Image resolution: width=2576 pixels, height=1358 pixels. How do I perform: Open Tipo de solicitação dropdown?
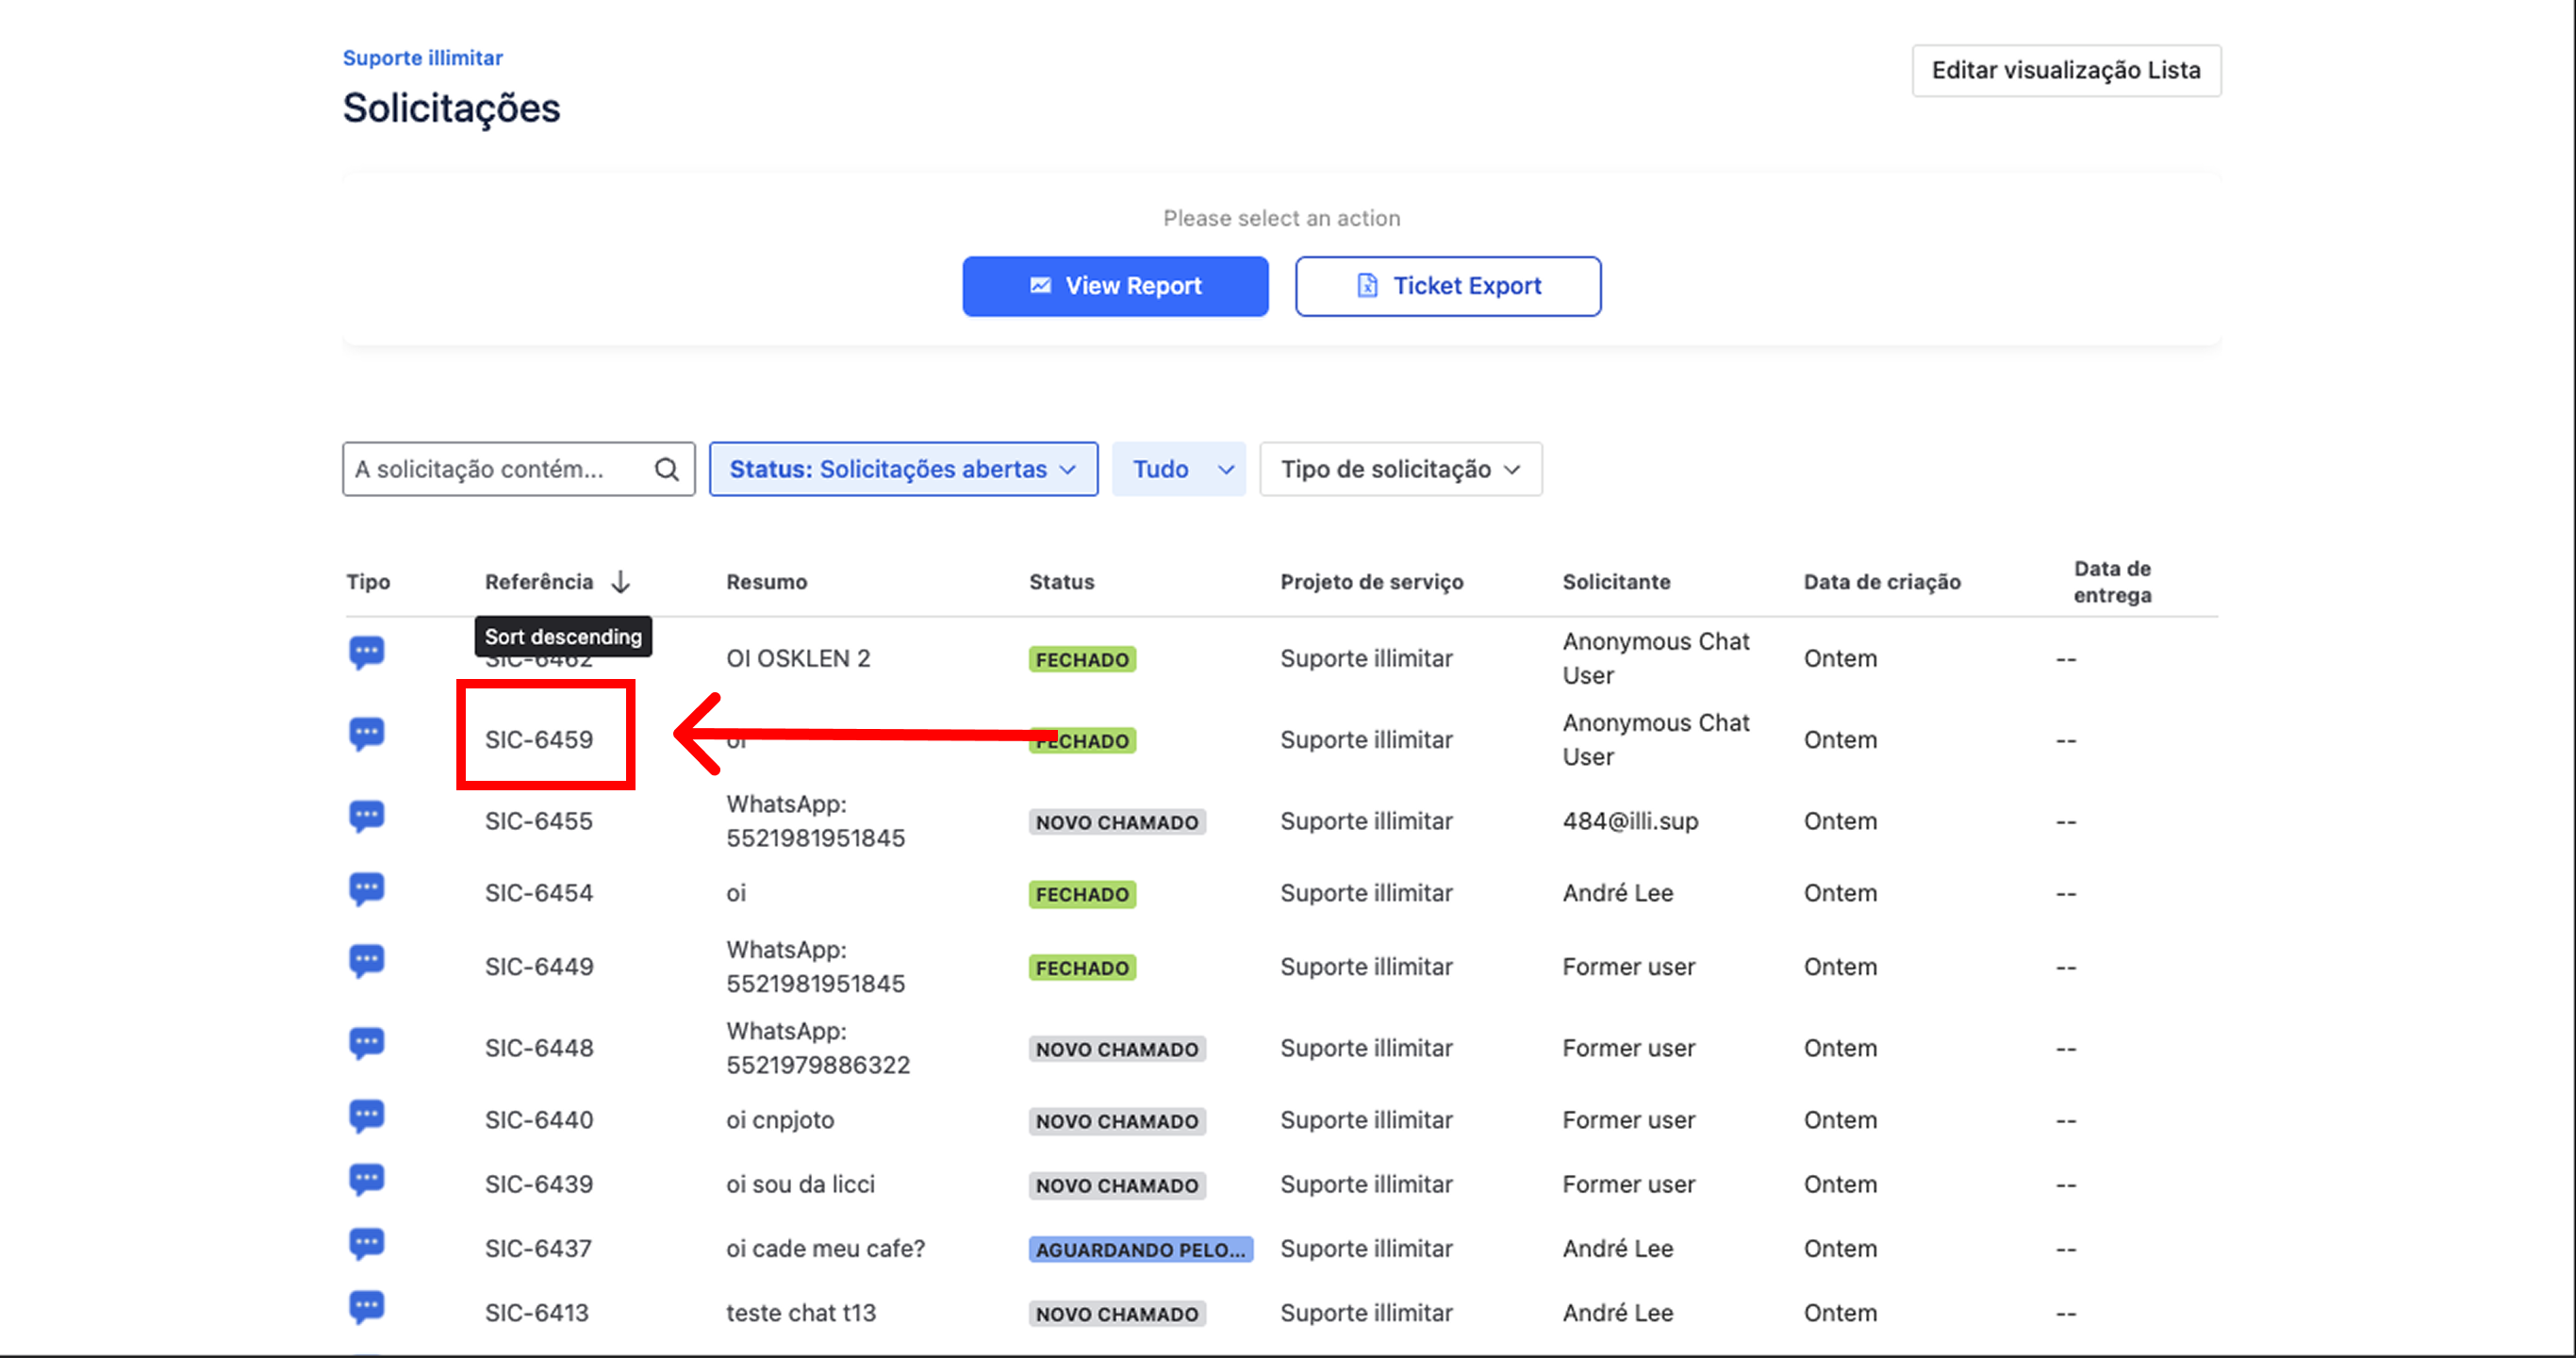pyautogui.click(x=1399, y=469)
